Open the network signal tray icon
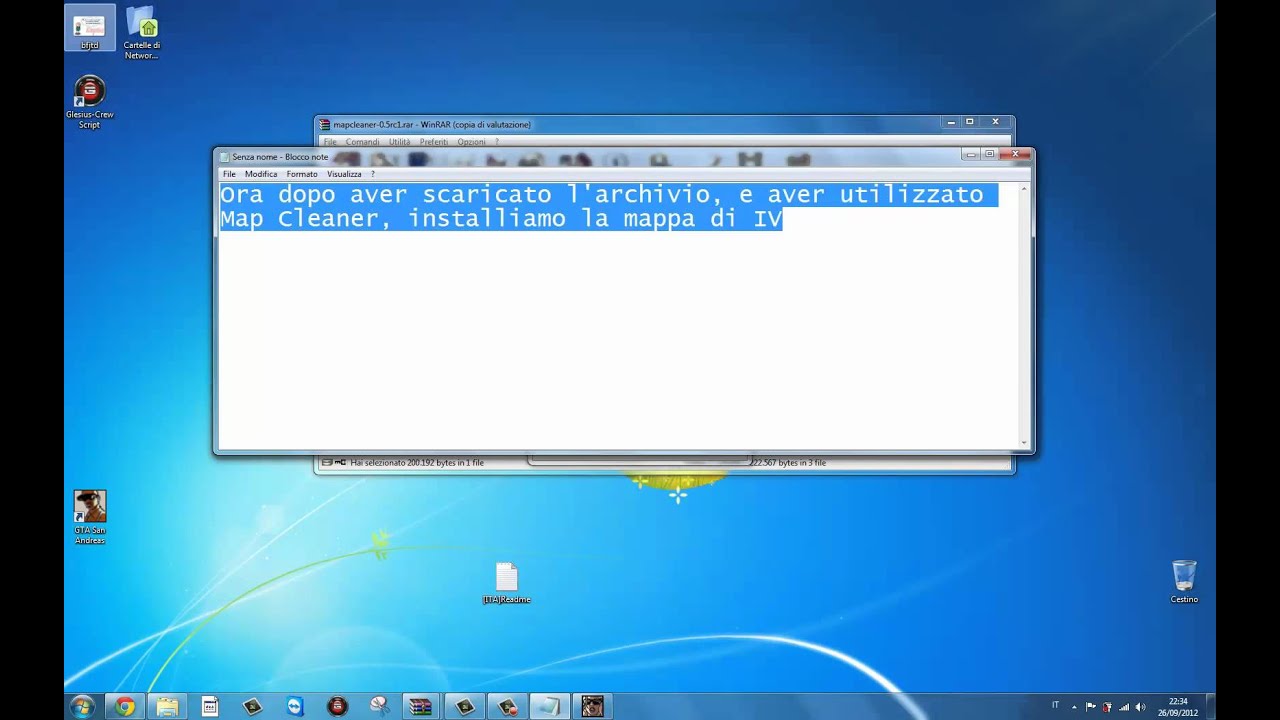 point(1124,706)
